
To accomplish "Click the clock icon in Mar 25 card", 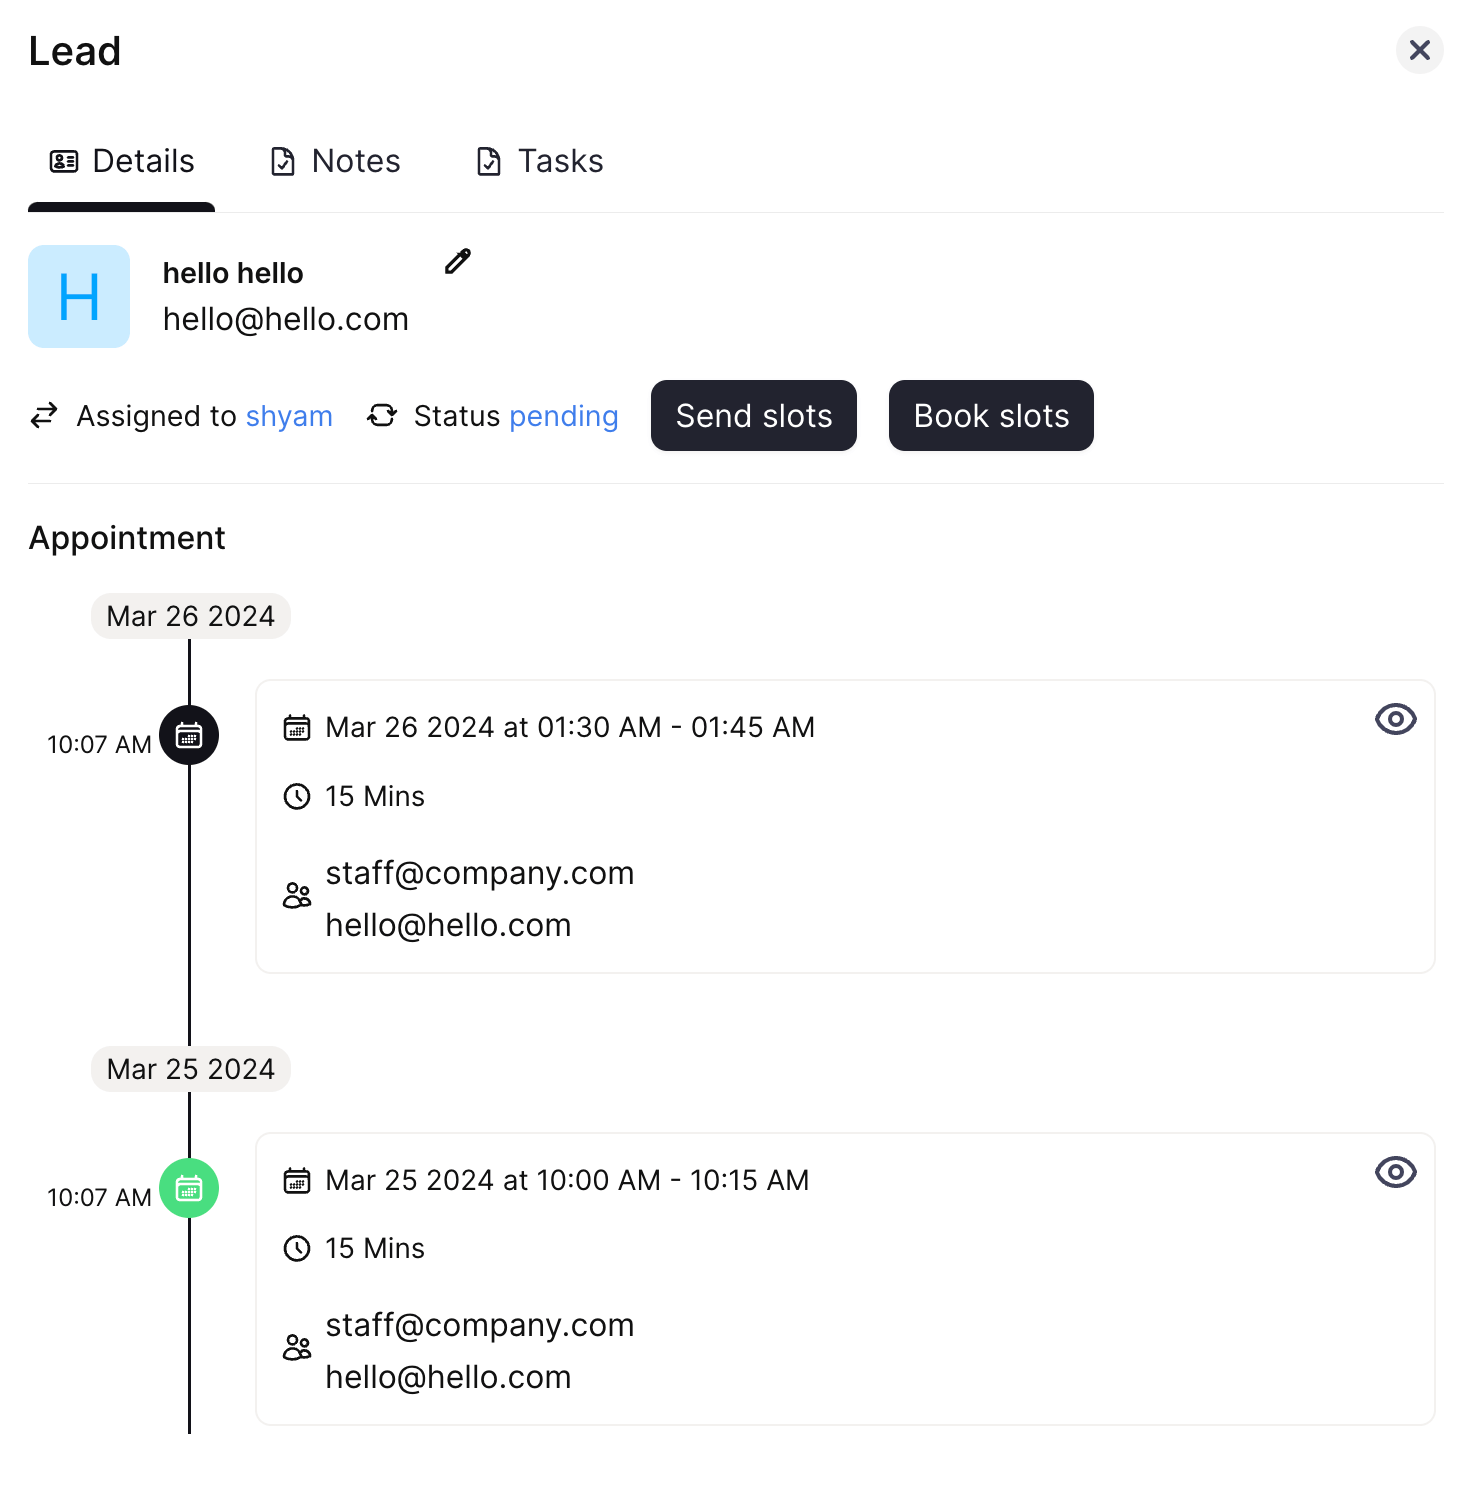I will tap(297, 1249).
